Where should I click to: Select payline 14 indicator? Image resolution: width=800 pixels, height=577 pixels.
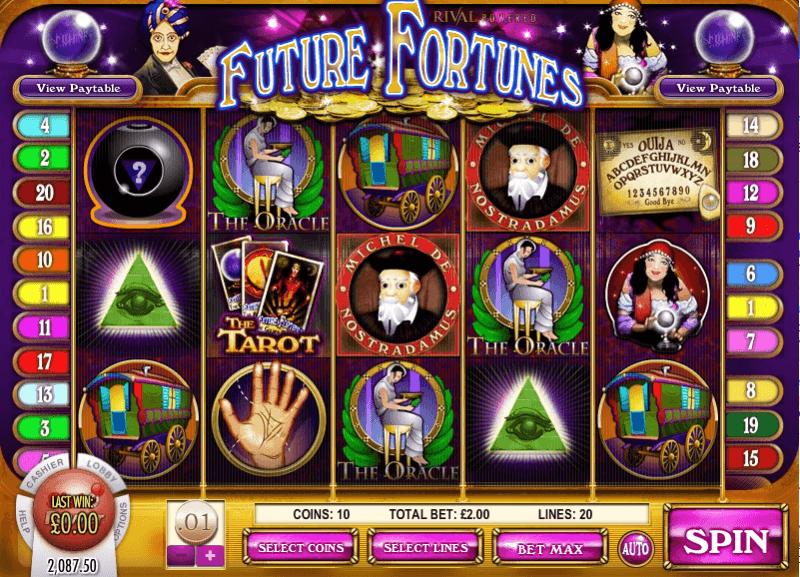(752, 125)
